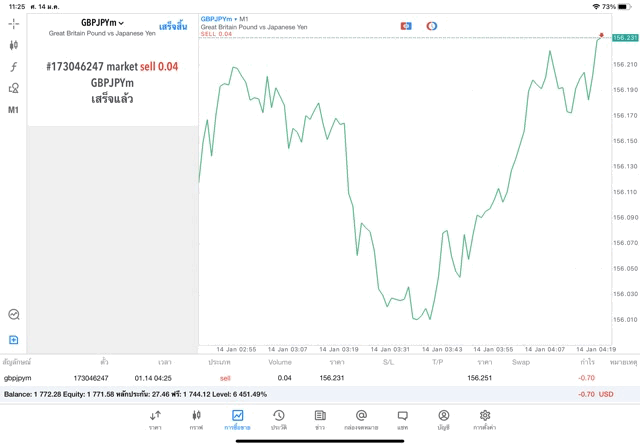Click the sell type cell in position row
The height and width of the screenshot is (447, 640).
[225, 378]
